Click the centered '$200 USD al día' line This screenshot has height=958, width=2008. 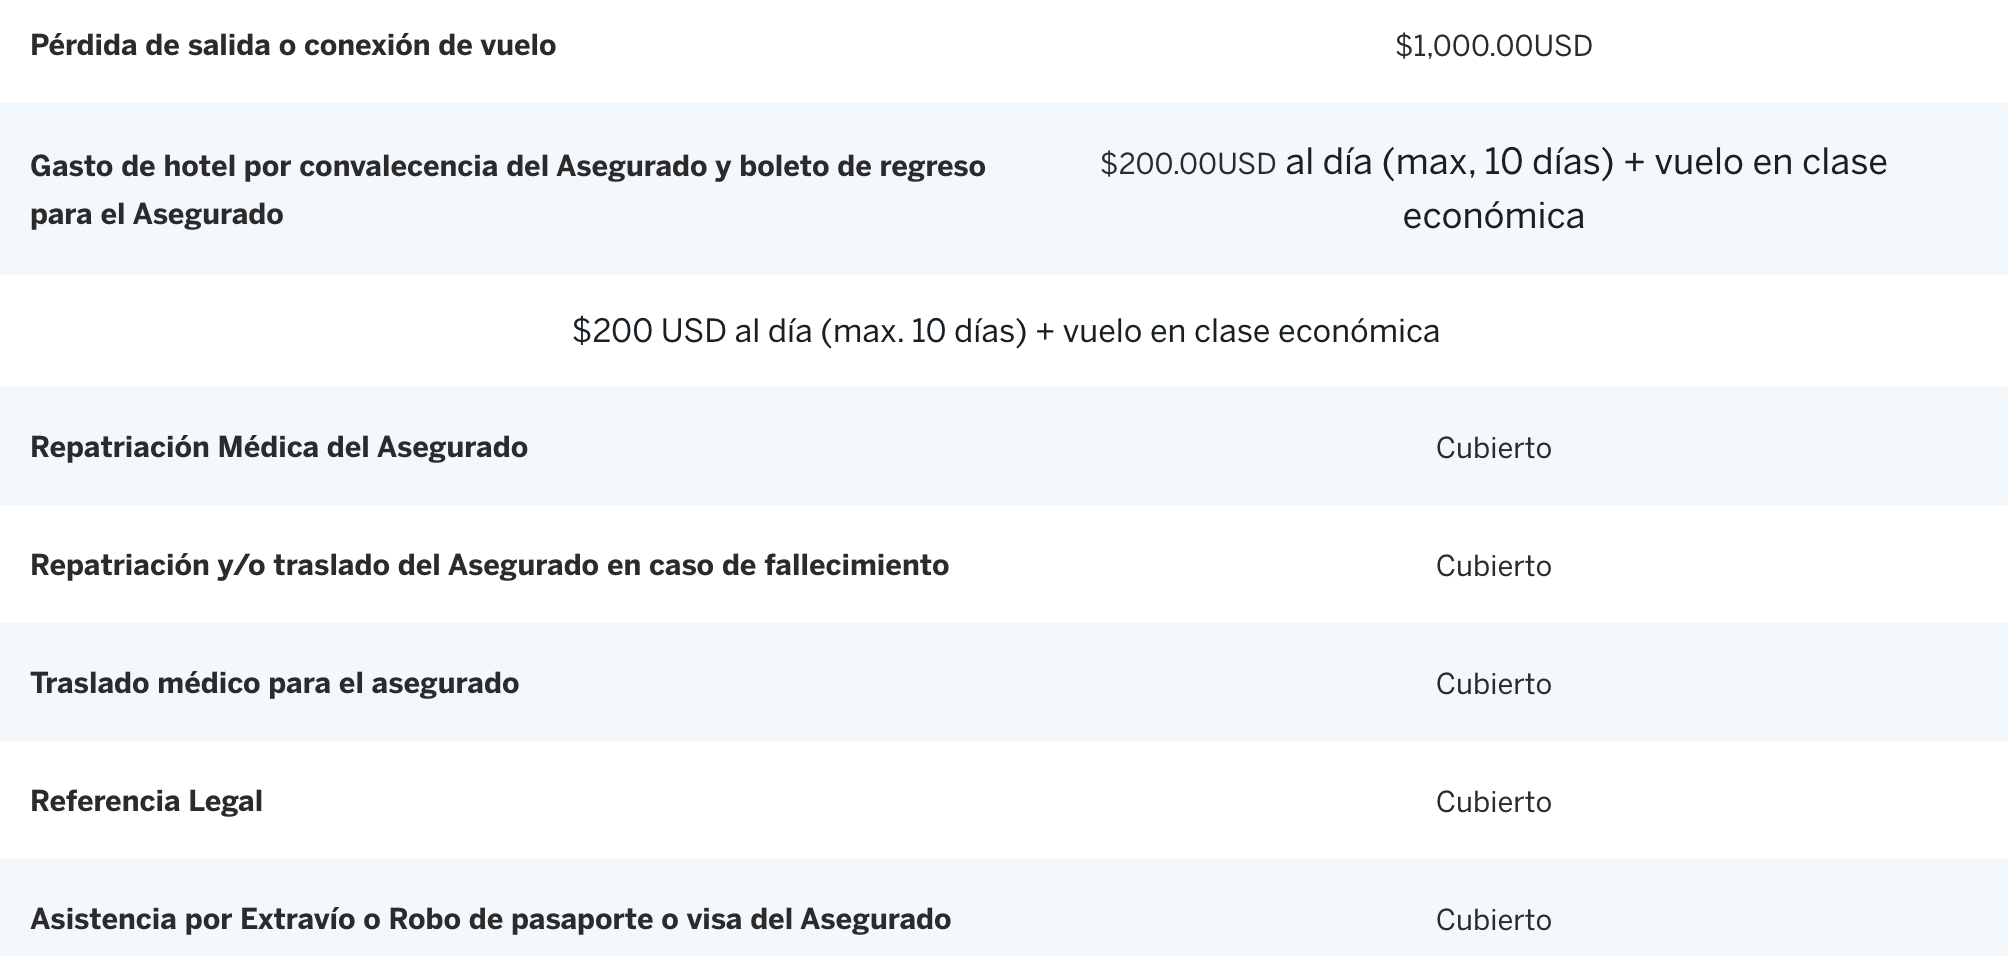pyautogui.click(x=1005, y=331)
